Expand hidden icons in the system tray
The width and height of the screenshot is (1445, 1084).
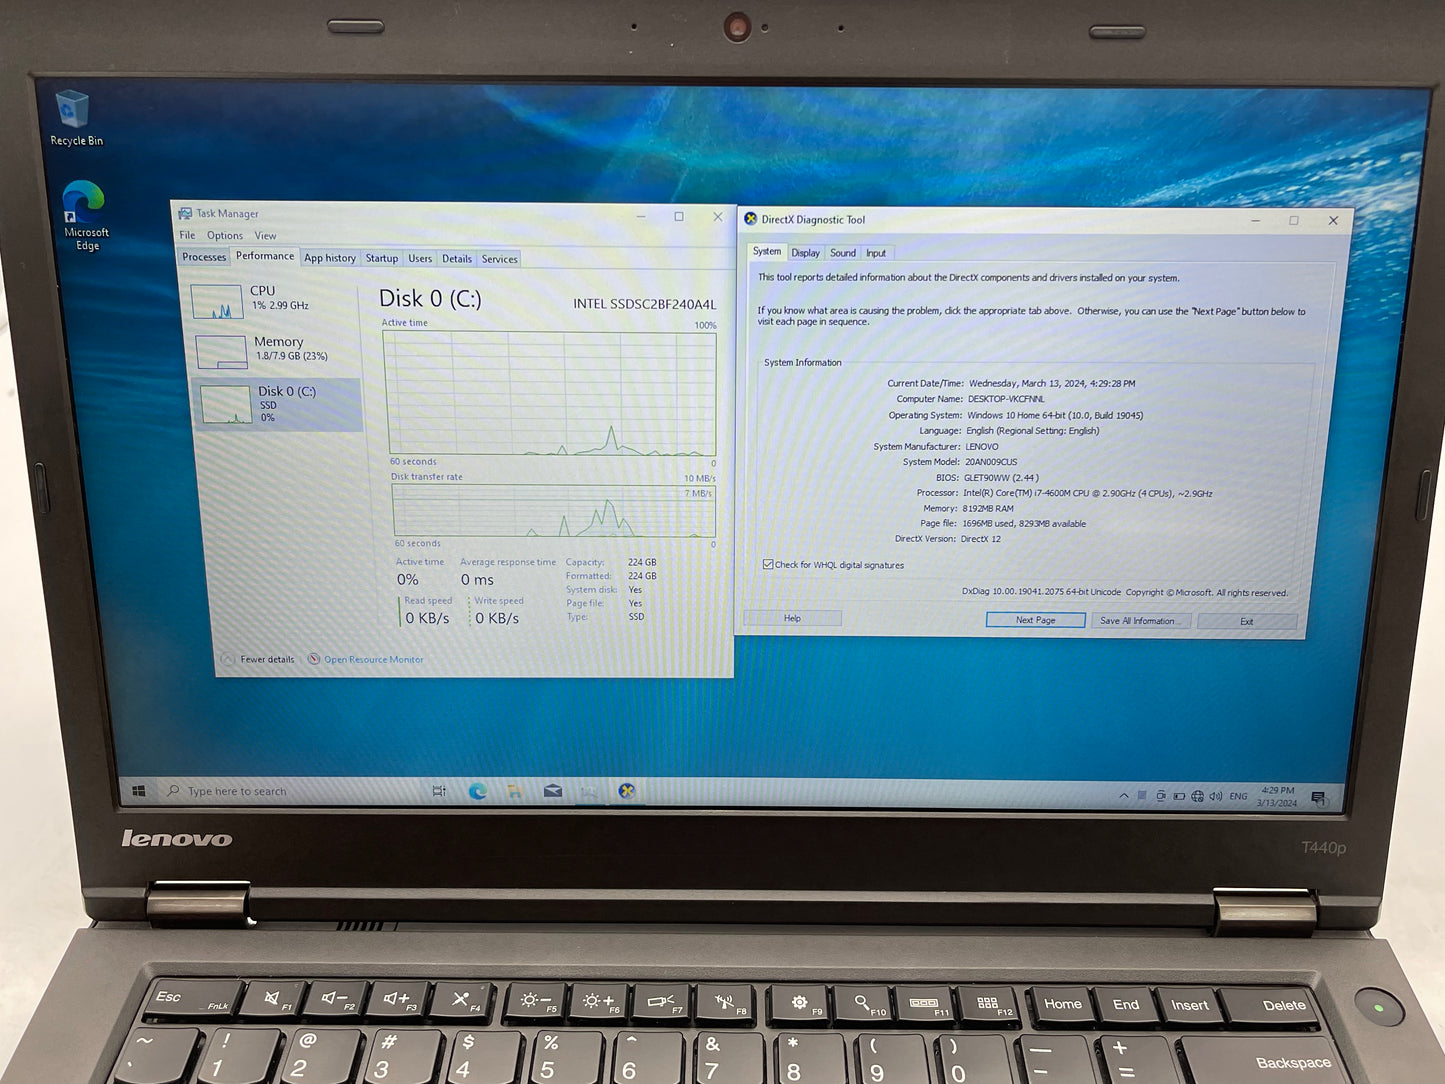(1124, 794)
